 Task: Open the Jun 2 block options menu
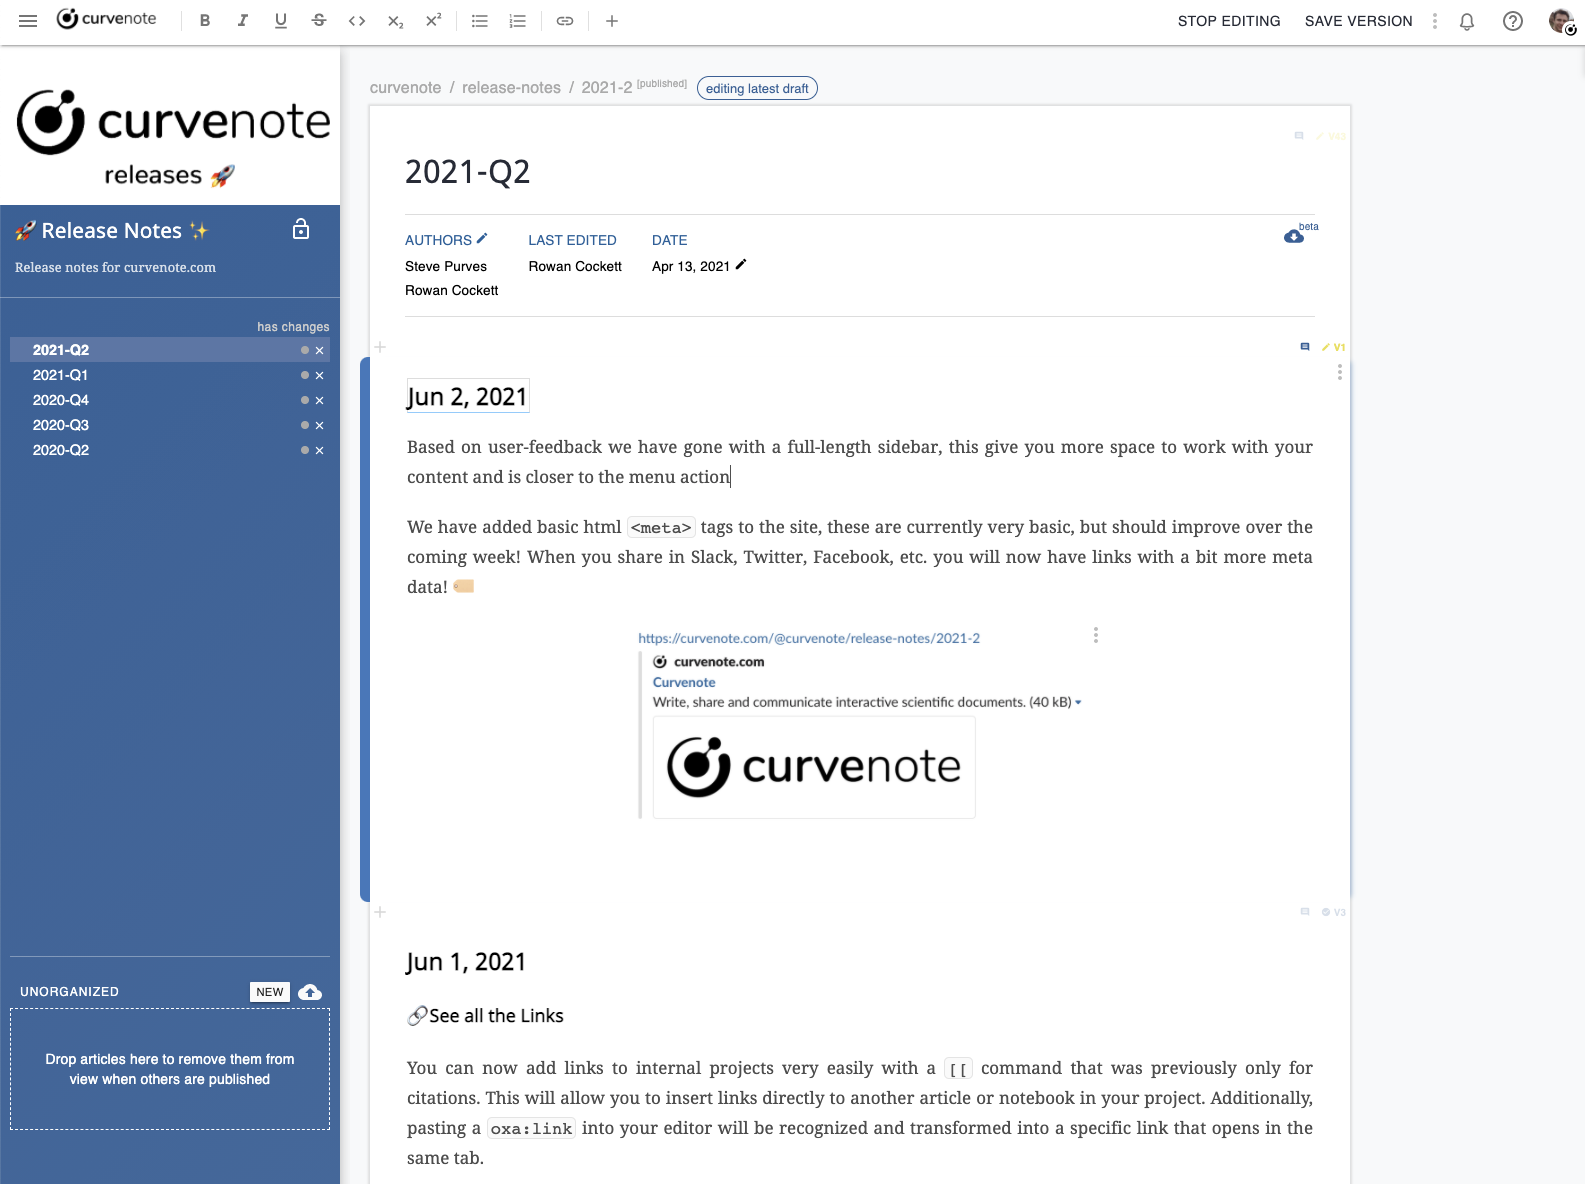pyautogui.click(x=1340, y=372)
